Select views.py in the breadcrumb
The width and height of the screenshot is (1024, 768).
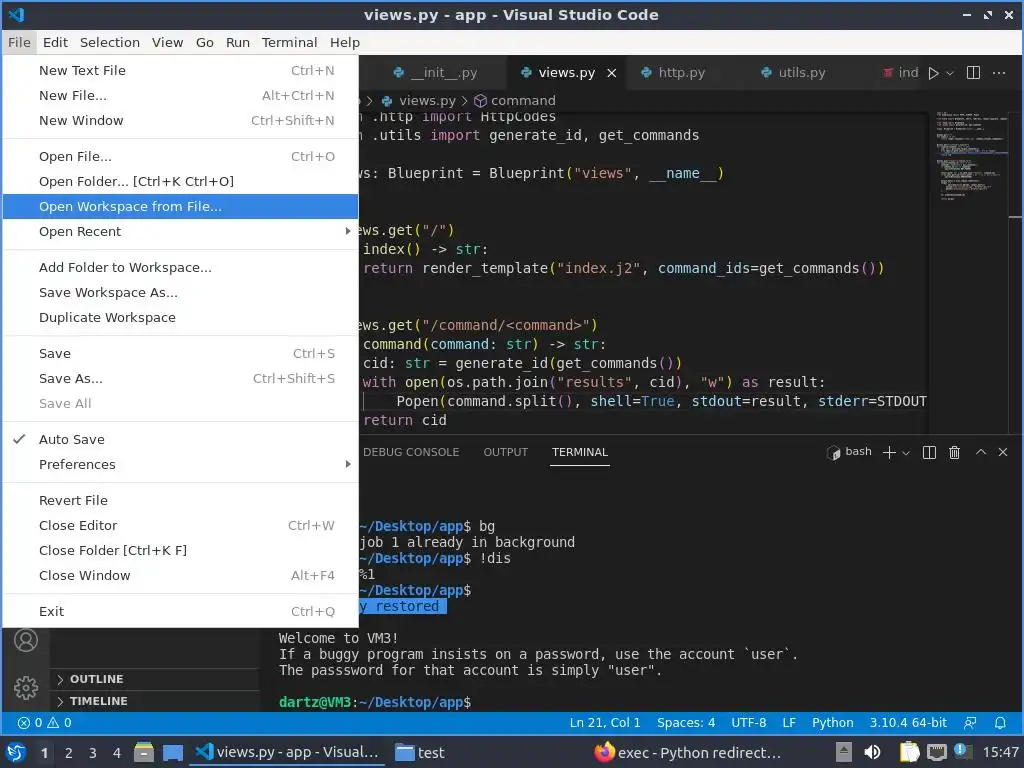point(419,101)
